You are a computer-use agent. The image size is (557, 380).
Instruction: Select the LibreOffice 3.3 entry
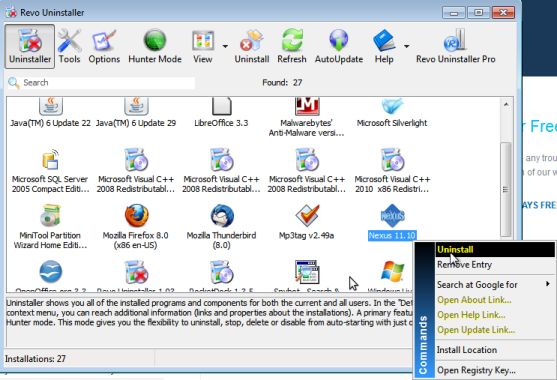coord(221,112)
